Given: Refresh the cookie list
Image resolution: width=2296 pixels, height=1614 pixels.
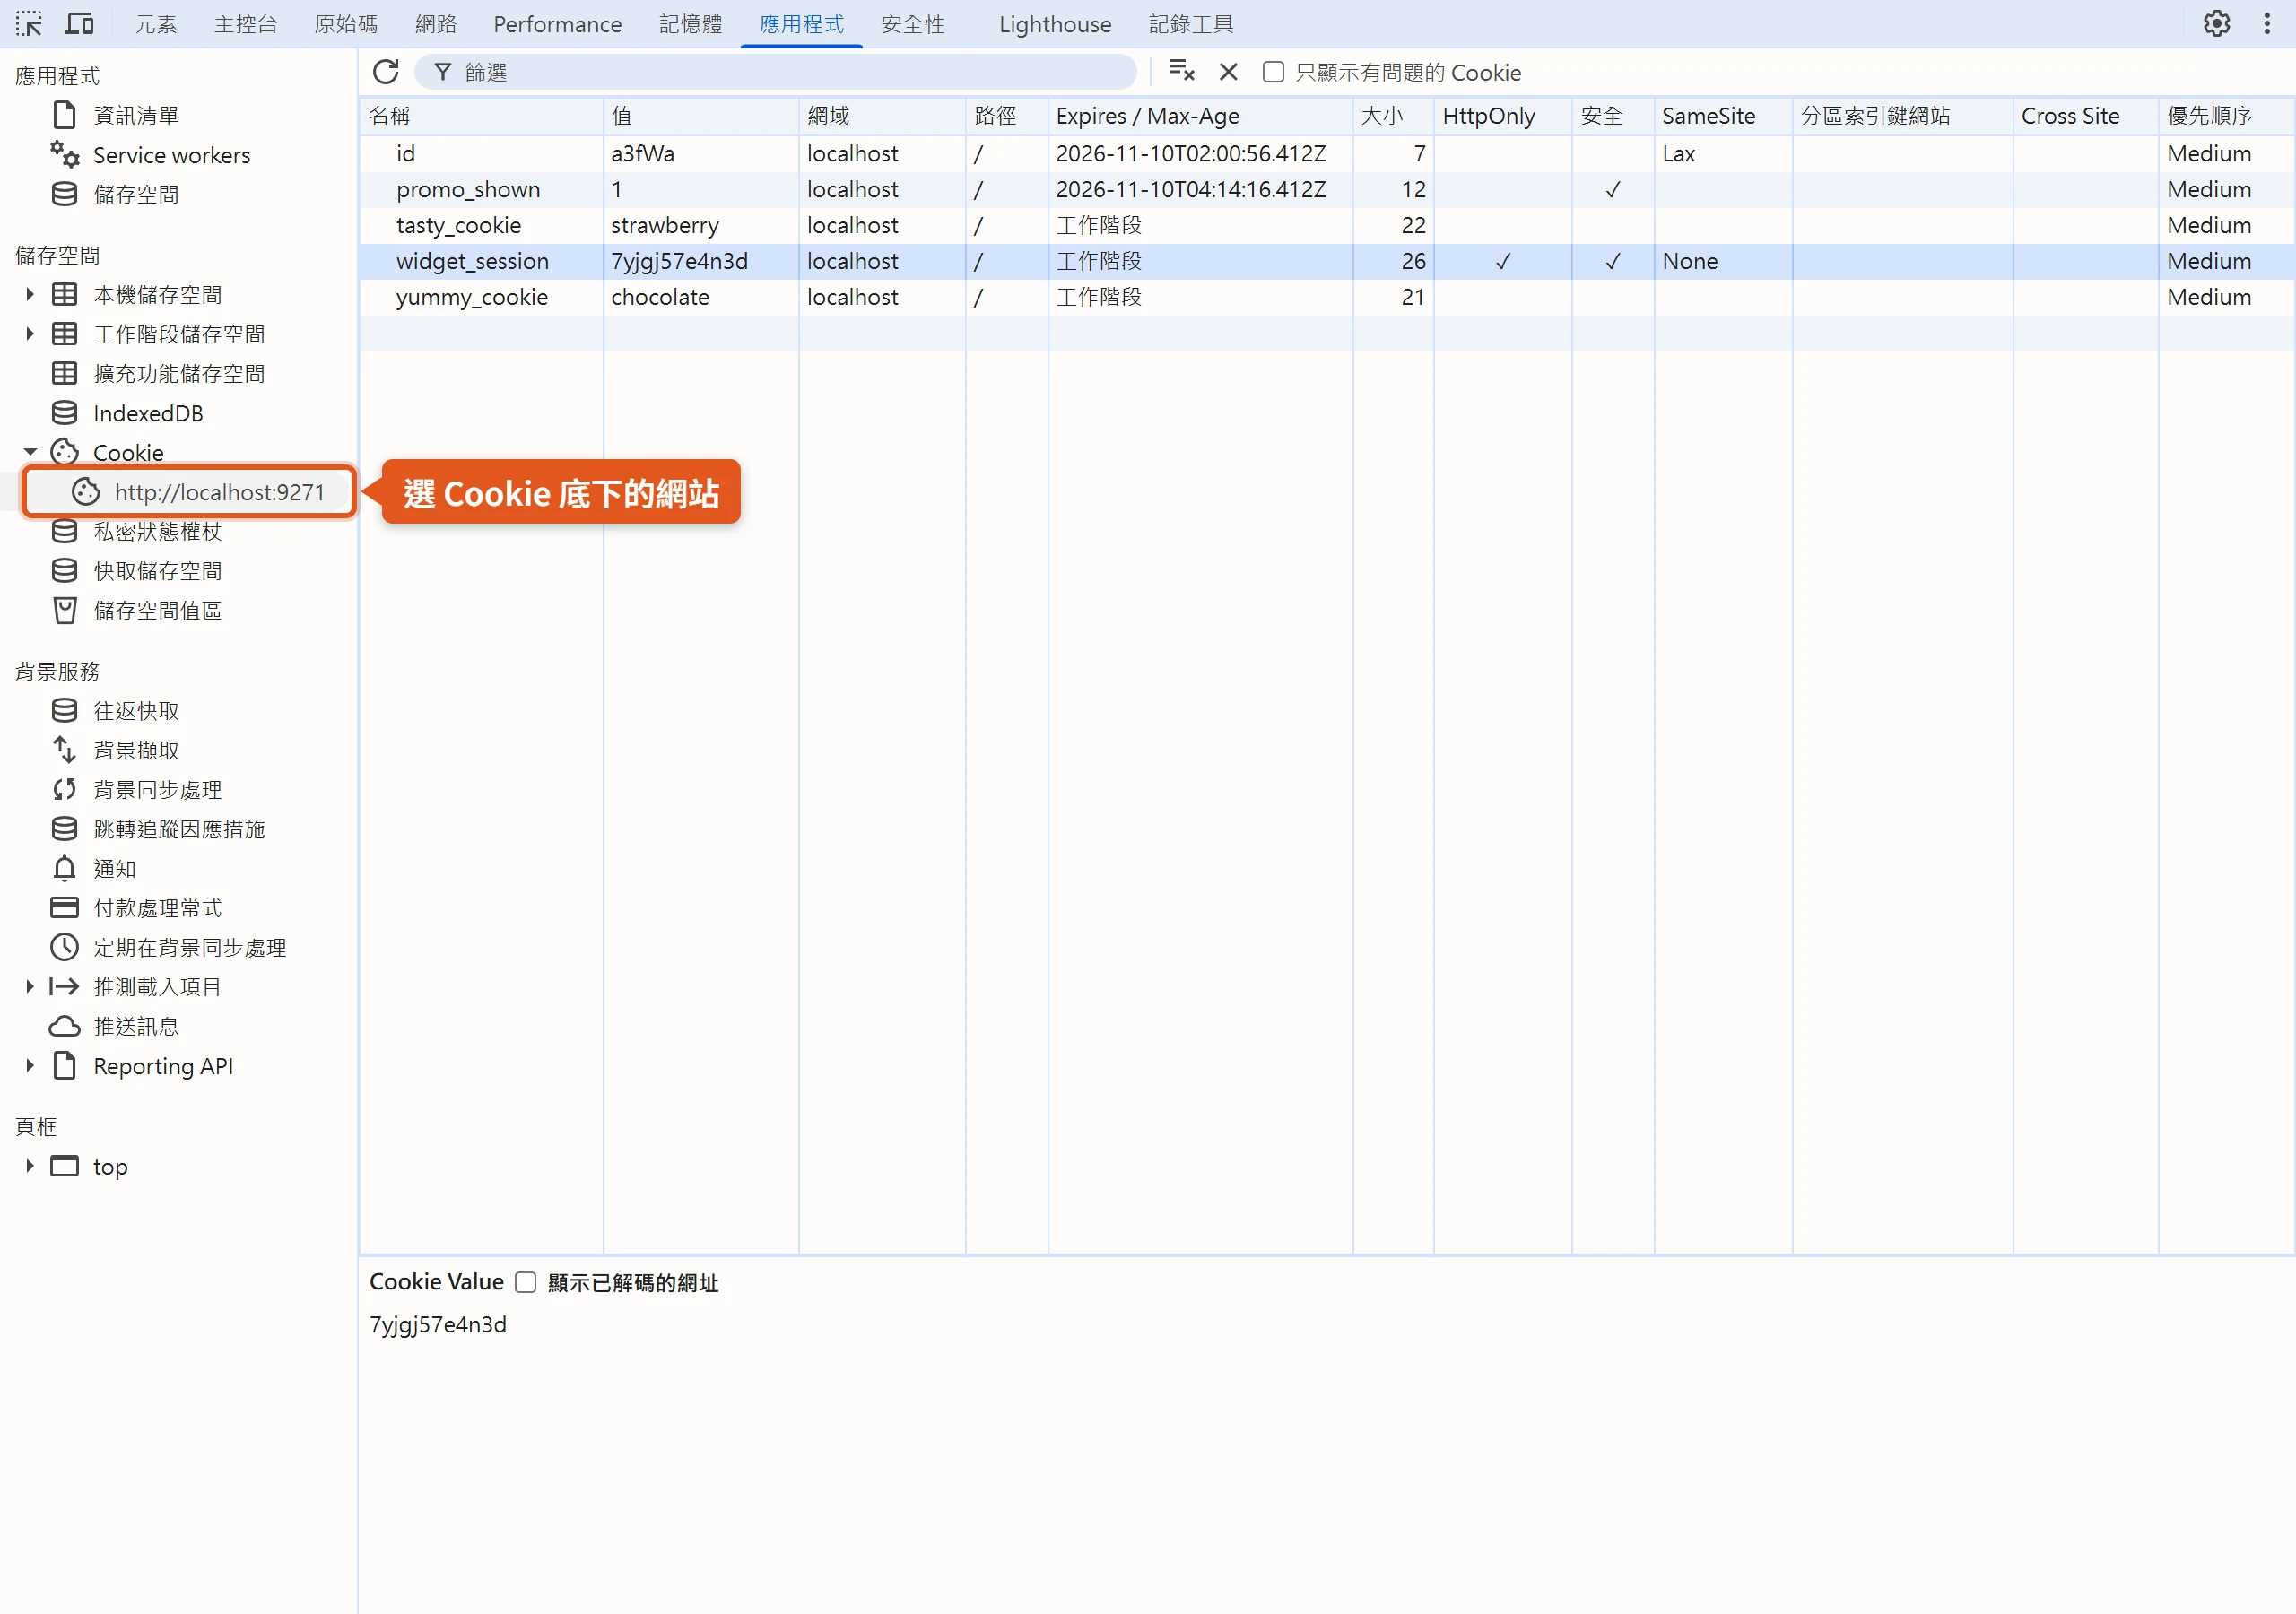Looking at the screenshot, I should 386,72.
